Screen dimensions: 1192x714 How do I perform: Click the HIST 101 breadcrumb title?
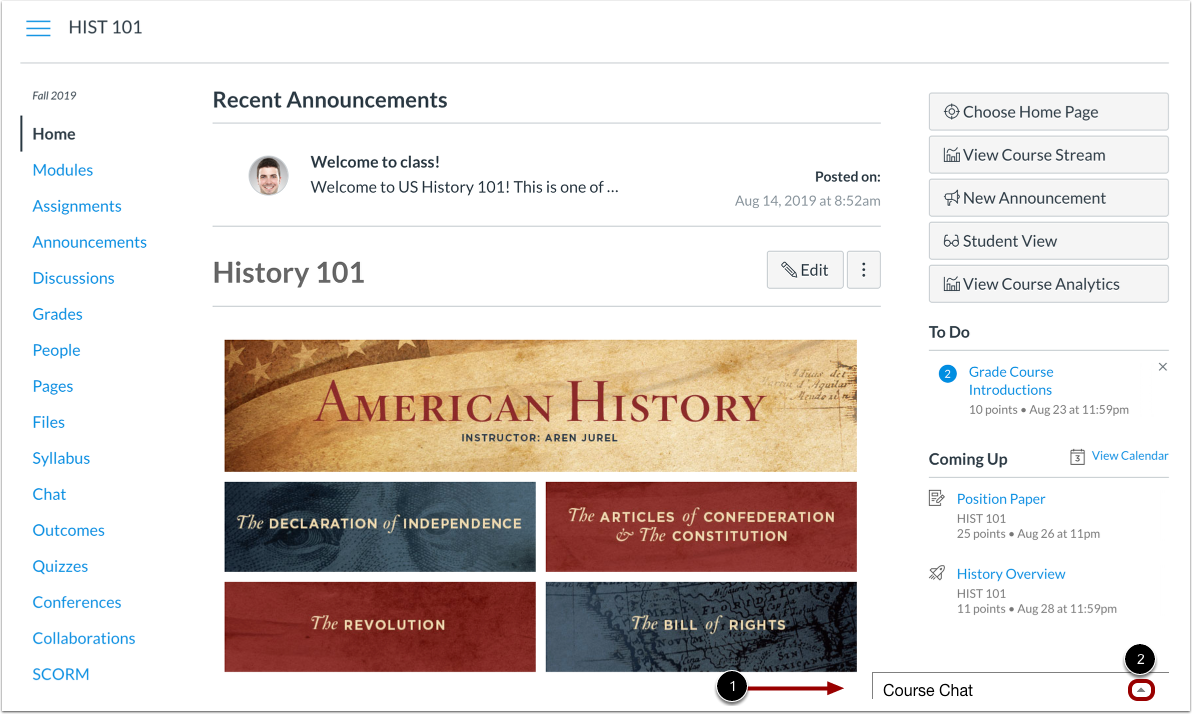(x=105, y=27)
